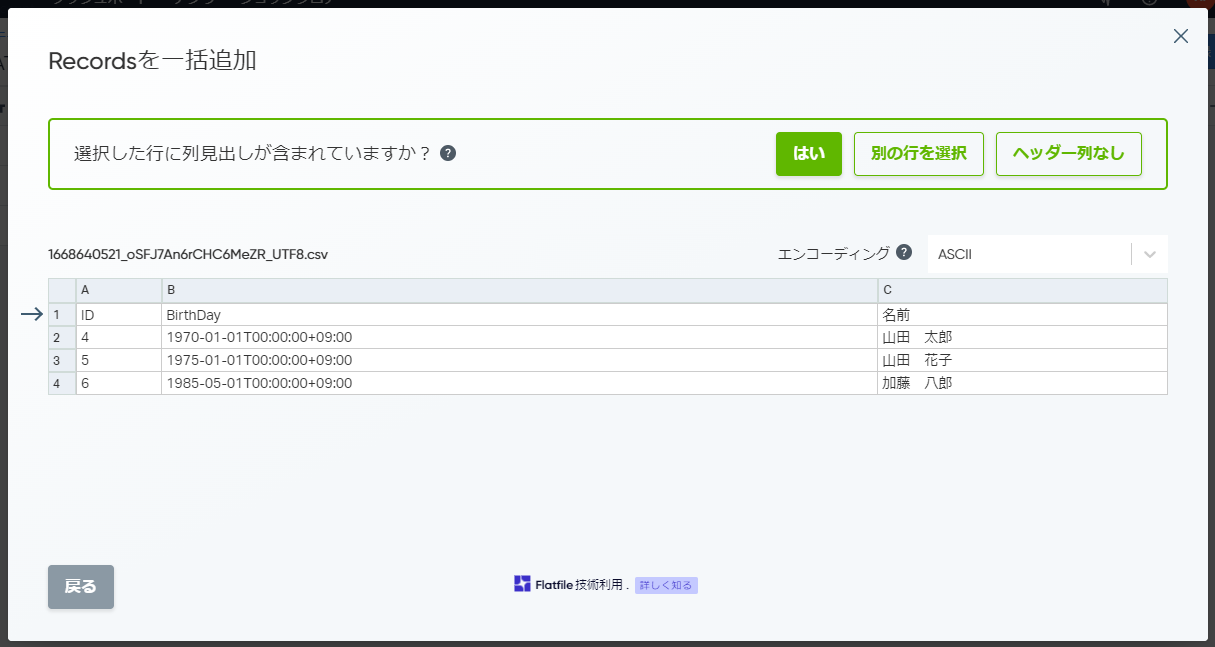The image size is (1215, 647).
Task: Select column C header
Action: click(x=1022, y=290)
